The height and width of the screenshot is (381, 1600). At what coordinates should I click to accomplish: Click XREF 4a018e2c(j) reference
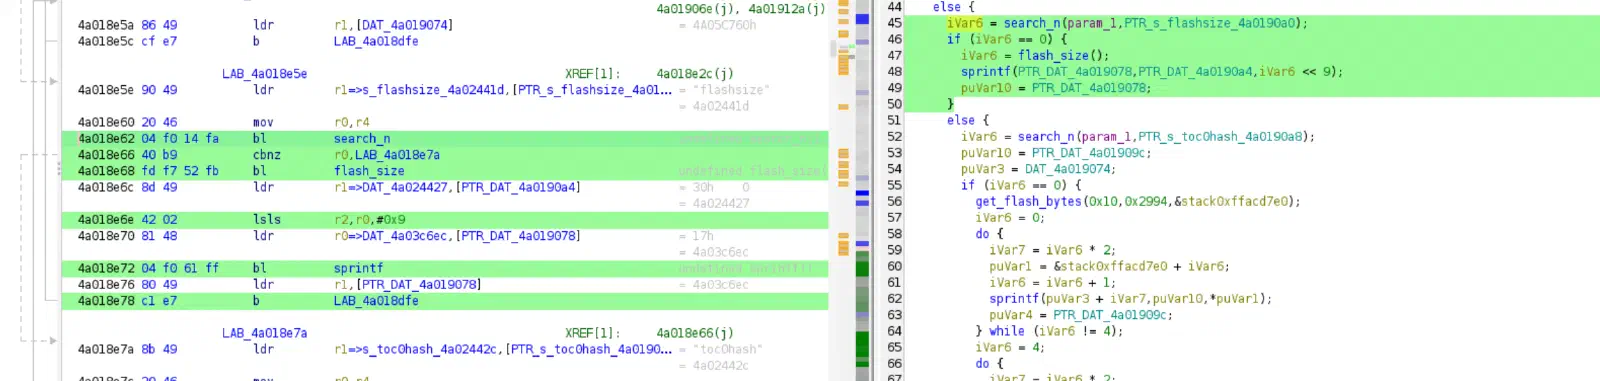[694, 74]
